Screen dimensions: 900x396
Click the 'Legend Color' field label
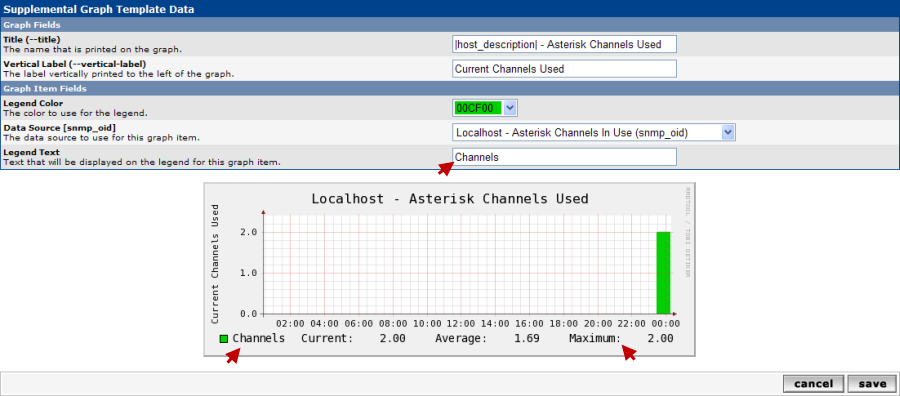(x=33, y=103)
